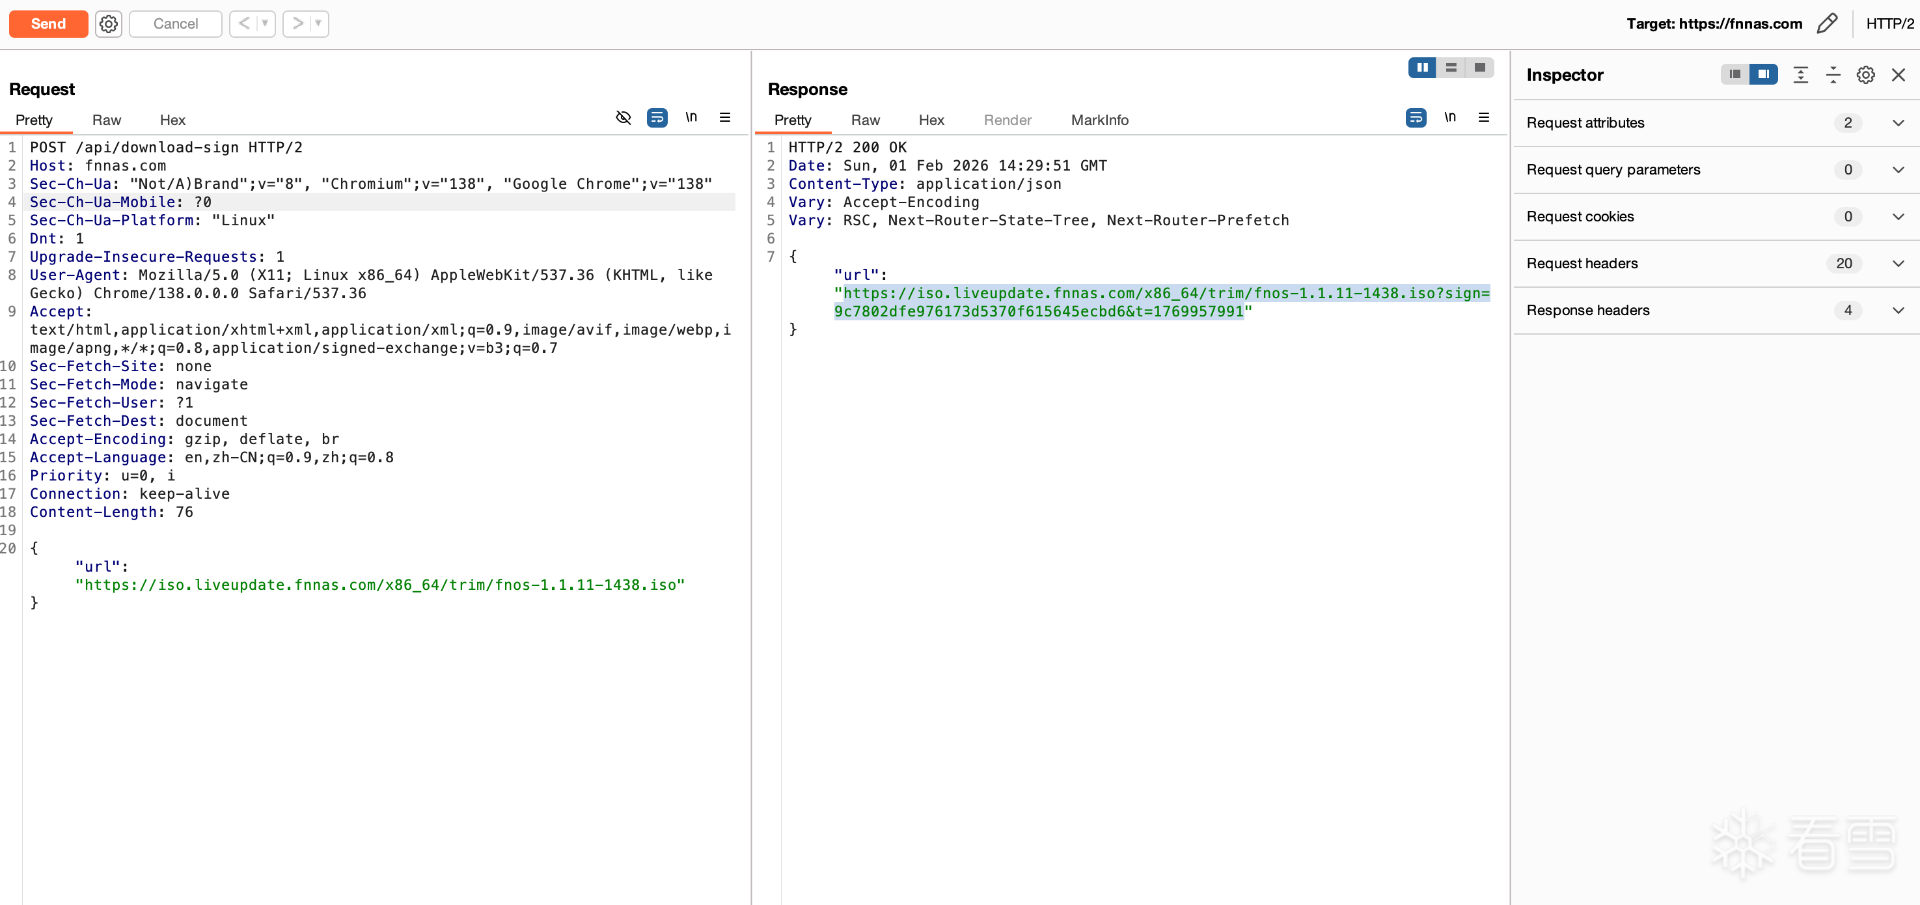
Task: Switch Request view to Raw tab
Action: click(106, 120)
